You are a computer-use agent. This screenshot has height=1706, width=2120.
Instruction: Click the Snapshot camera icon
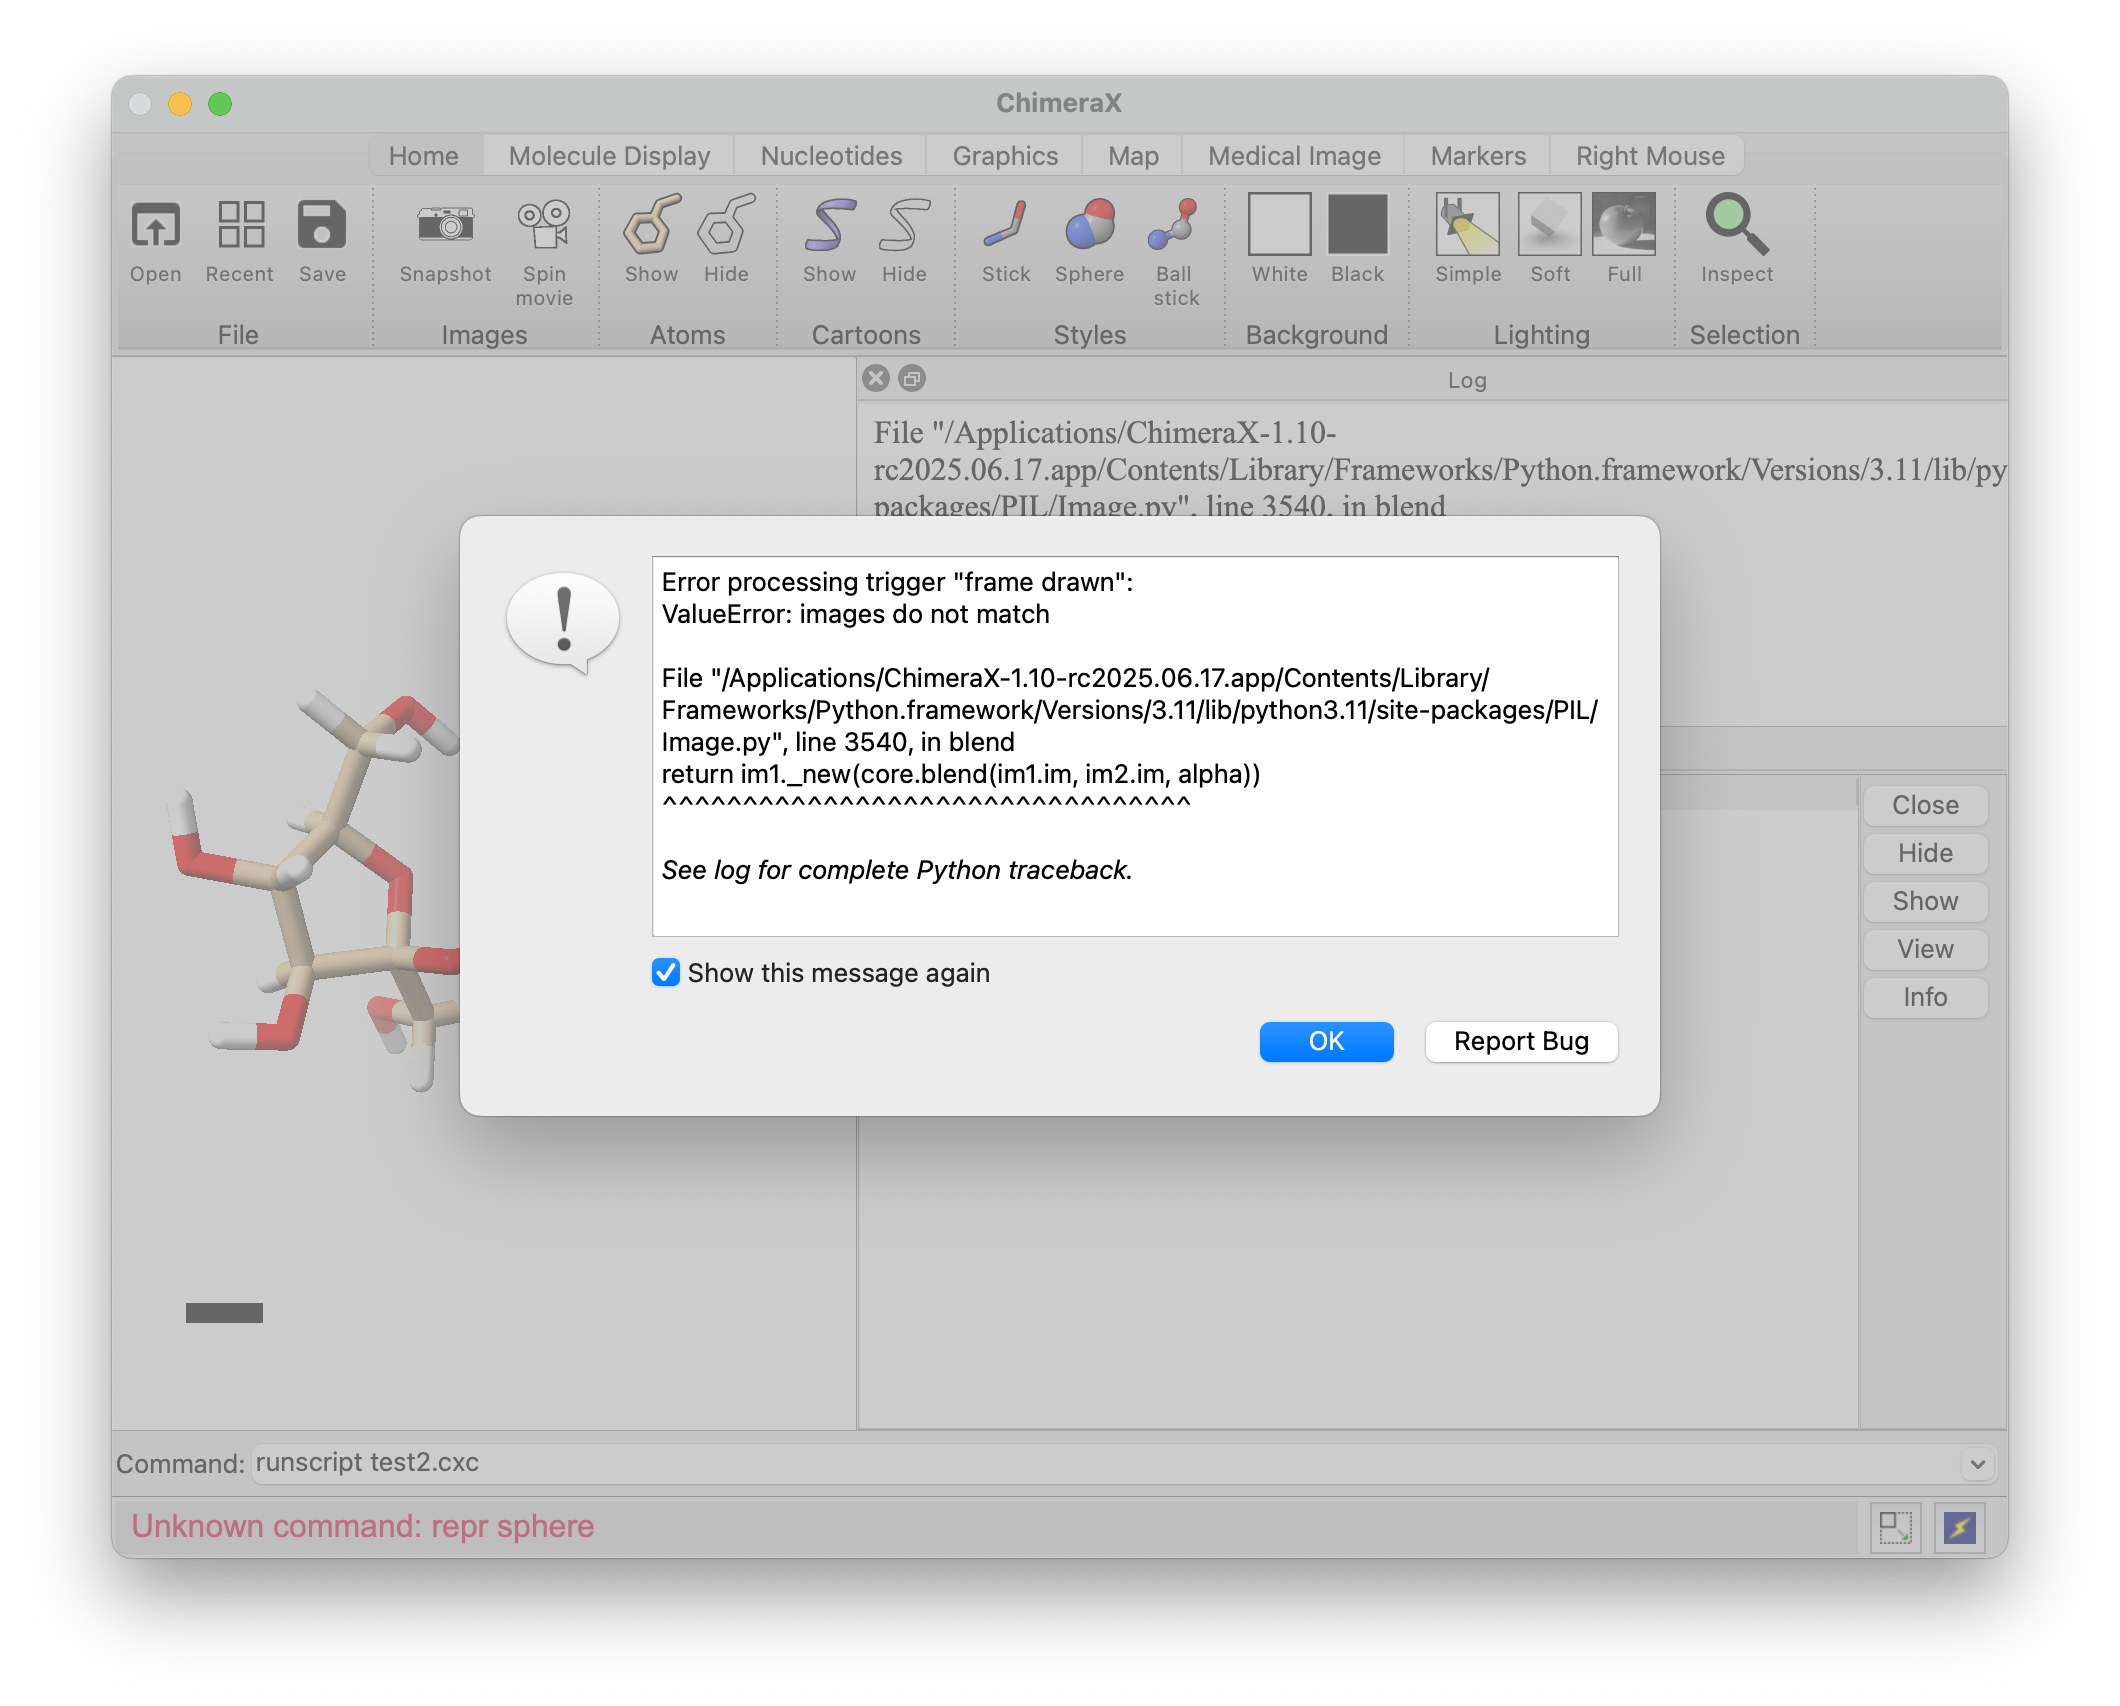(445, 224)
